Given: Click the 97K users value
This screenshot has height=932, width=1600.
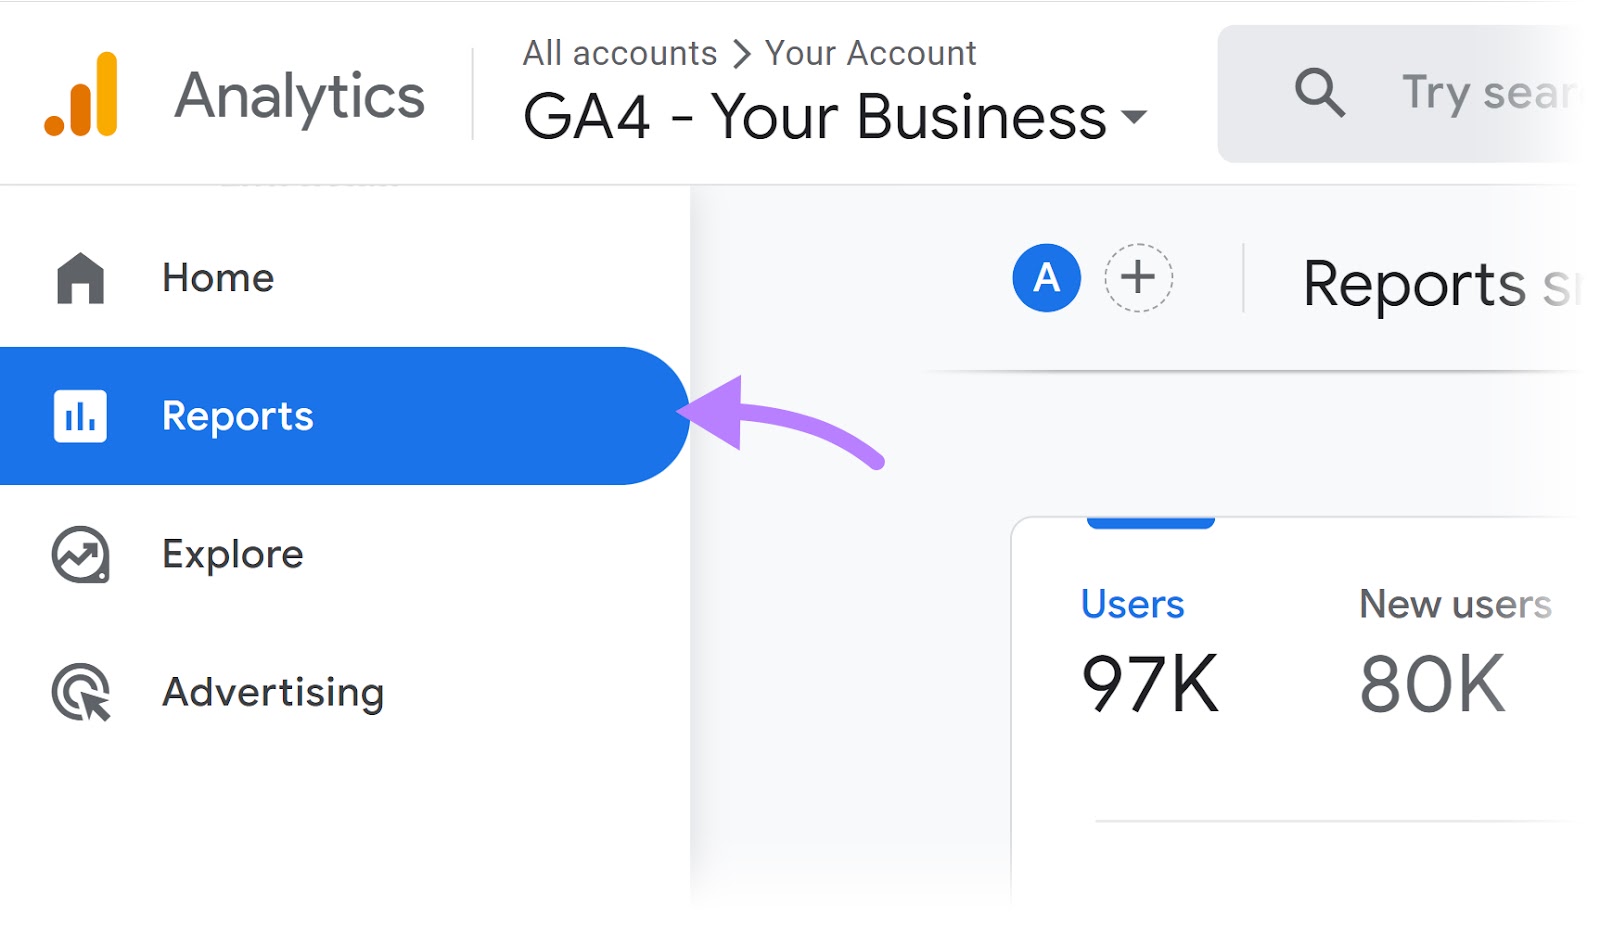Looking at the screenshot, I should click(1150, 683).
